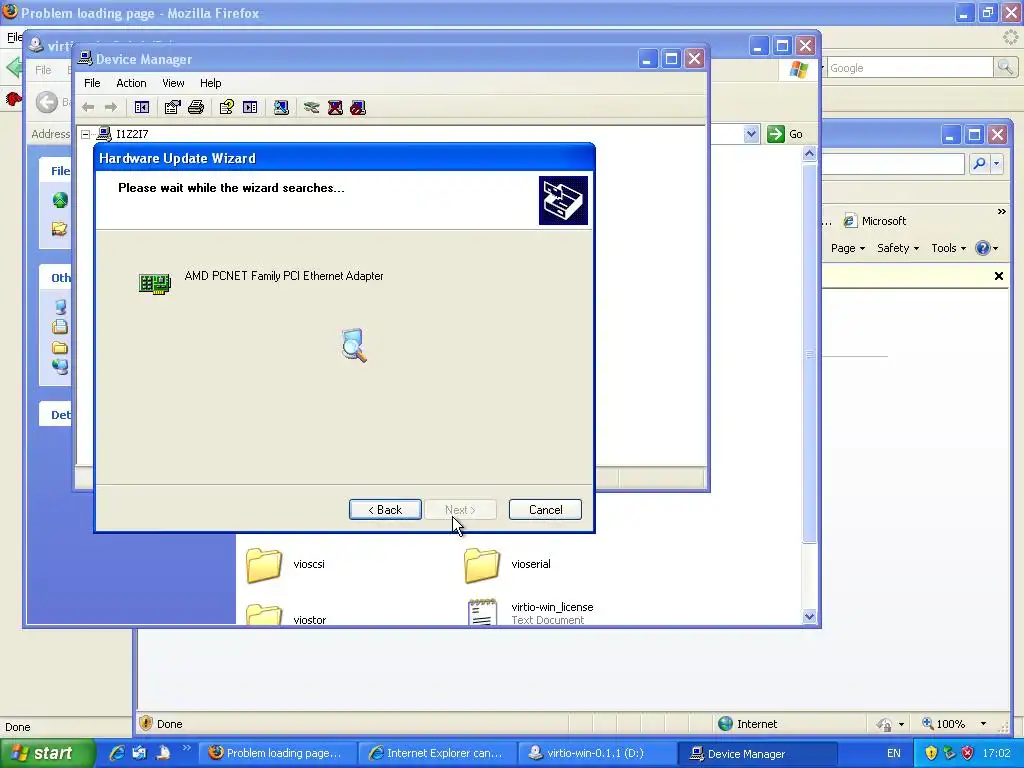Viewport: 1024px width, 768px height.
Task: Click the Go button in Explorer address bar
Action: 785,134
